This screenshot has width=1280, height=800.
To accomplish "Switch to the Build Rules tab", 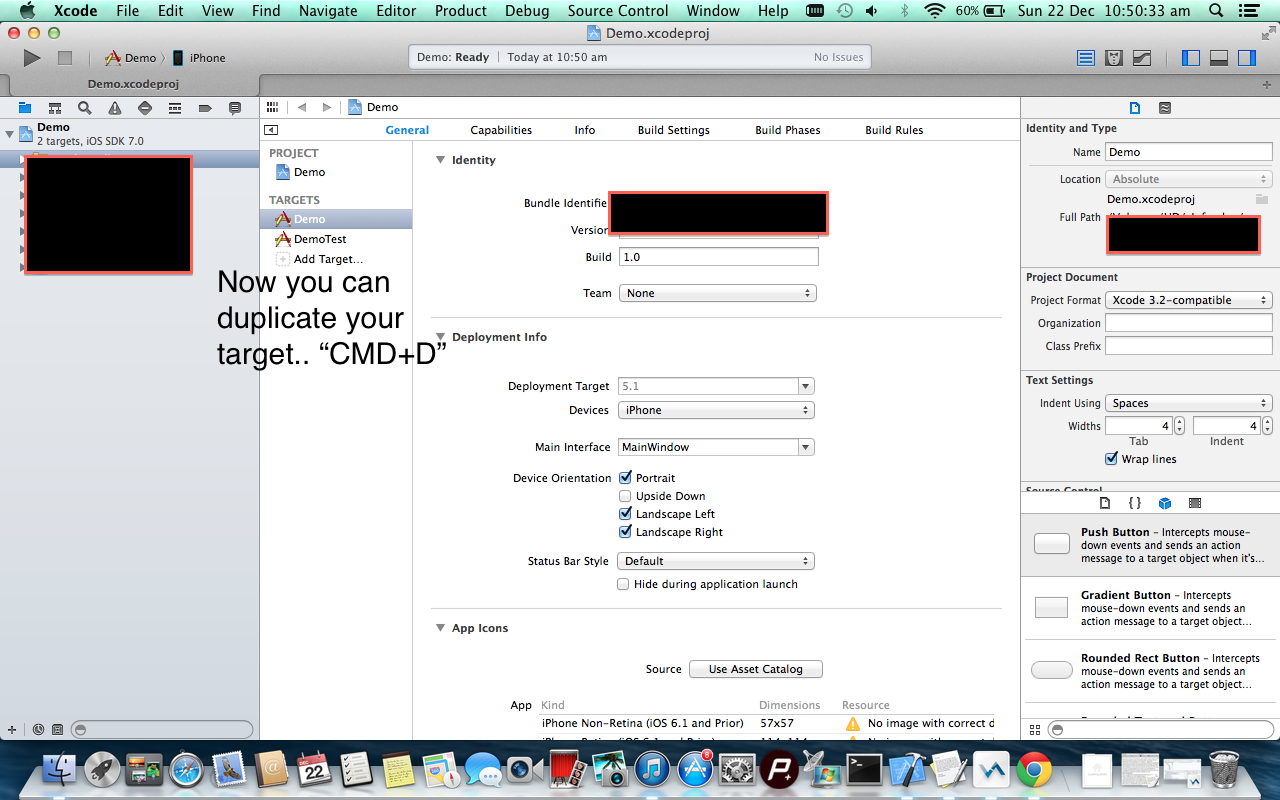I will [894, 130].
